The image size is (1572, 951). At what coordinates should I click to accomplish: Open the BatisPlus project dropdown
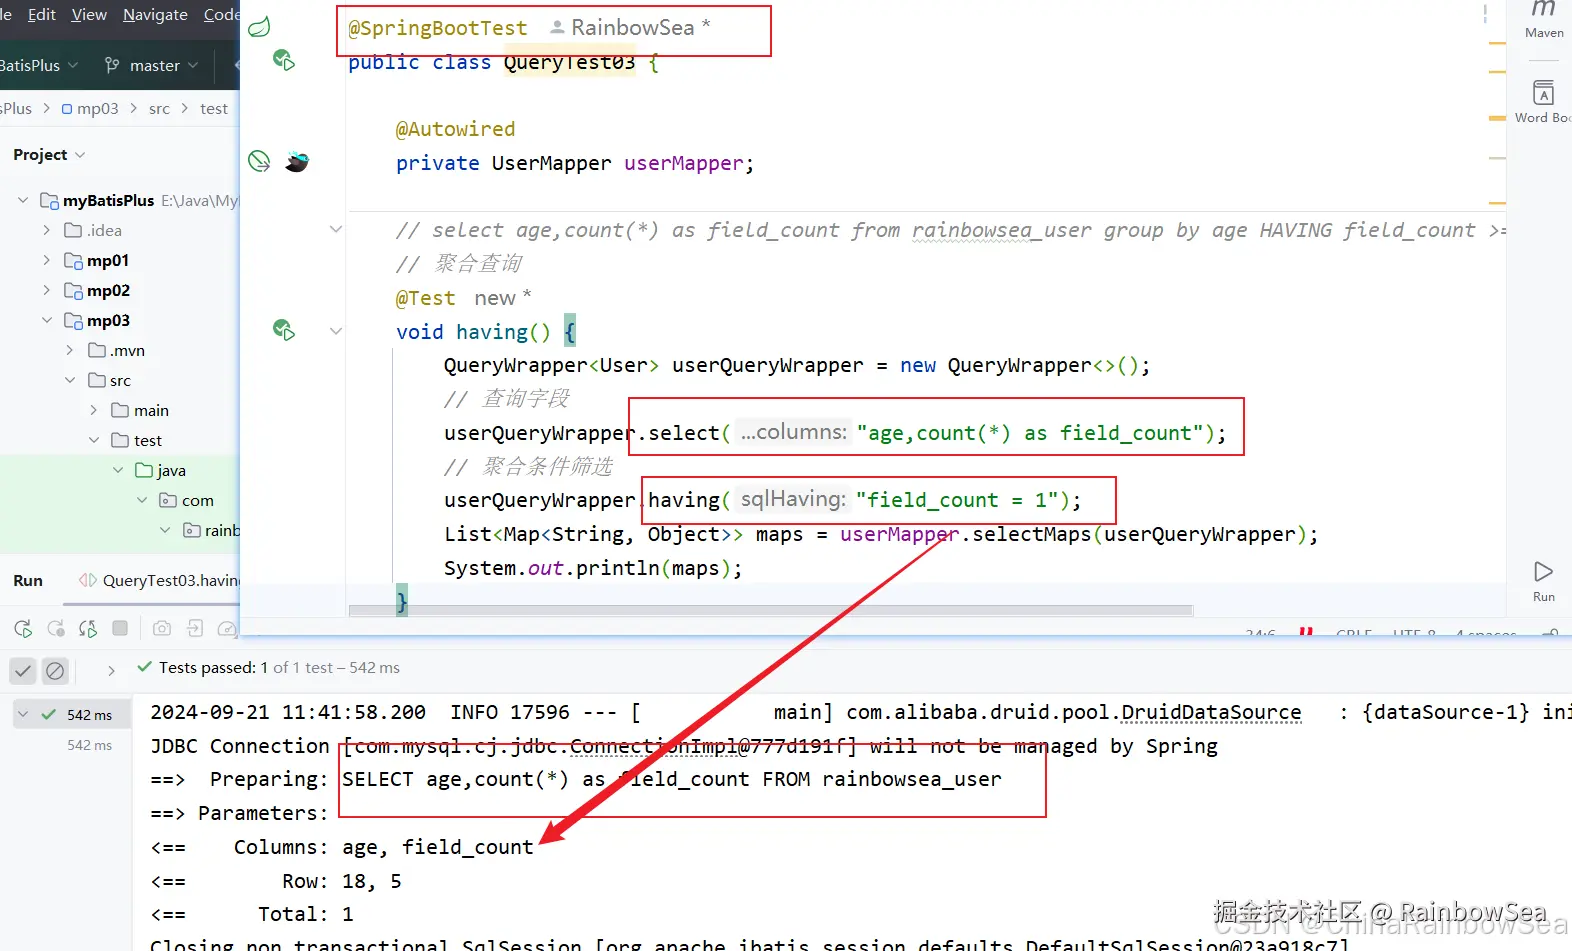pos(40,65)
